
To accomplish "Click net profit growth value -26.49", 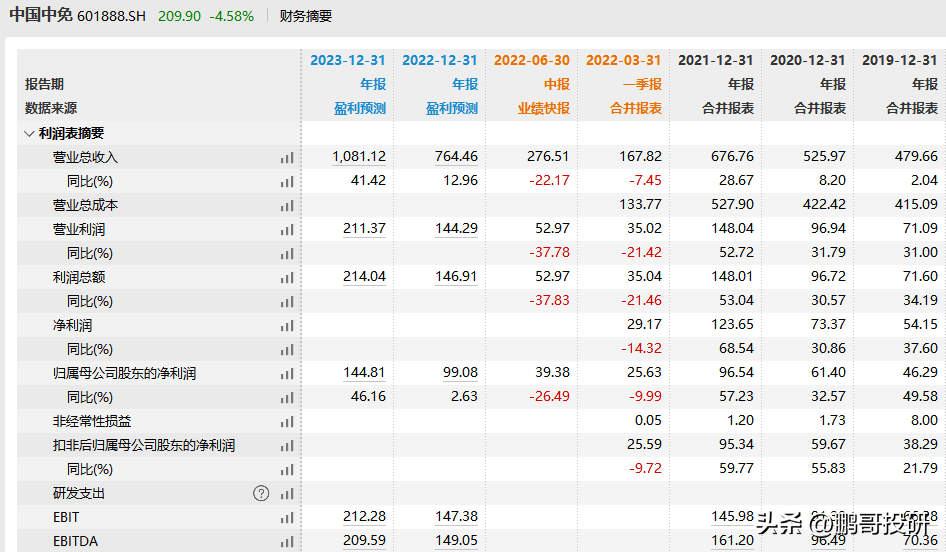I will coord(549,397).
